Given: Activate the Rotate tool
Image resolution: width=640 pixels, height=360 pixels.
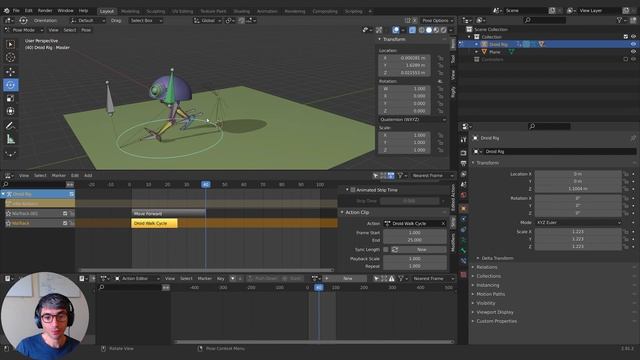Looking at the screenshot, I should pyautogui.click(x=11, y=85).
